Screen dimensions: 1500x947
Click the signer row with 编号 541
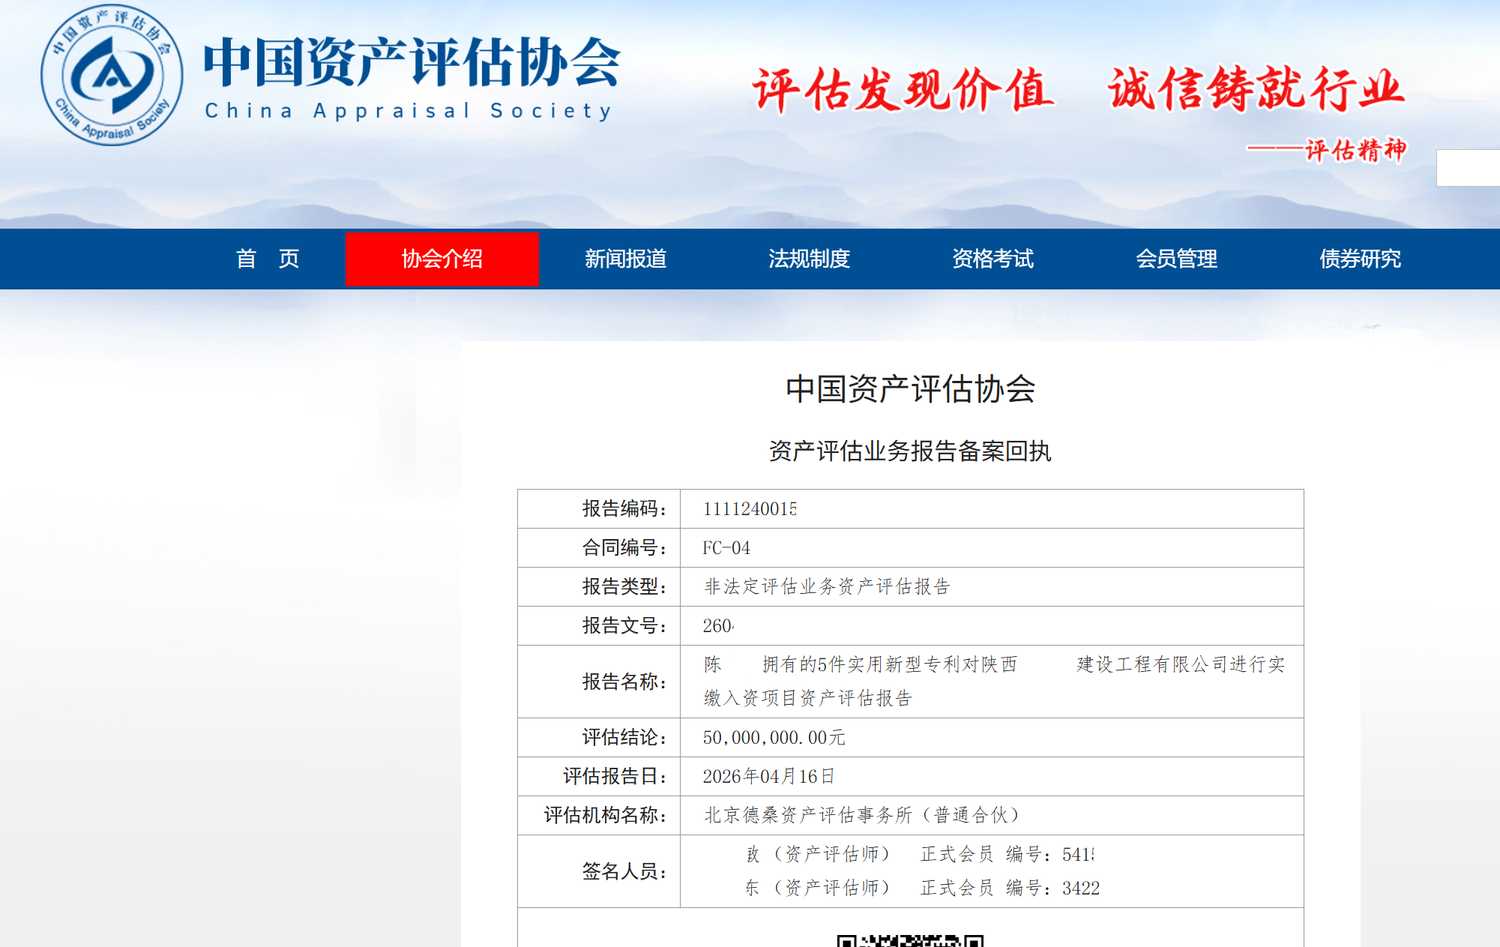coord(920,854)
